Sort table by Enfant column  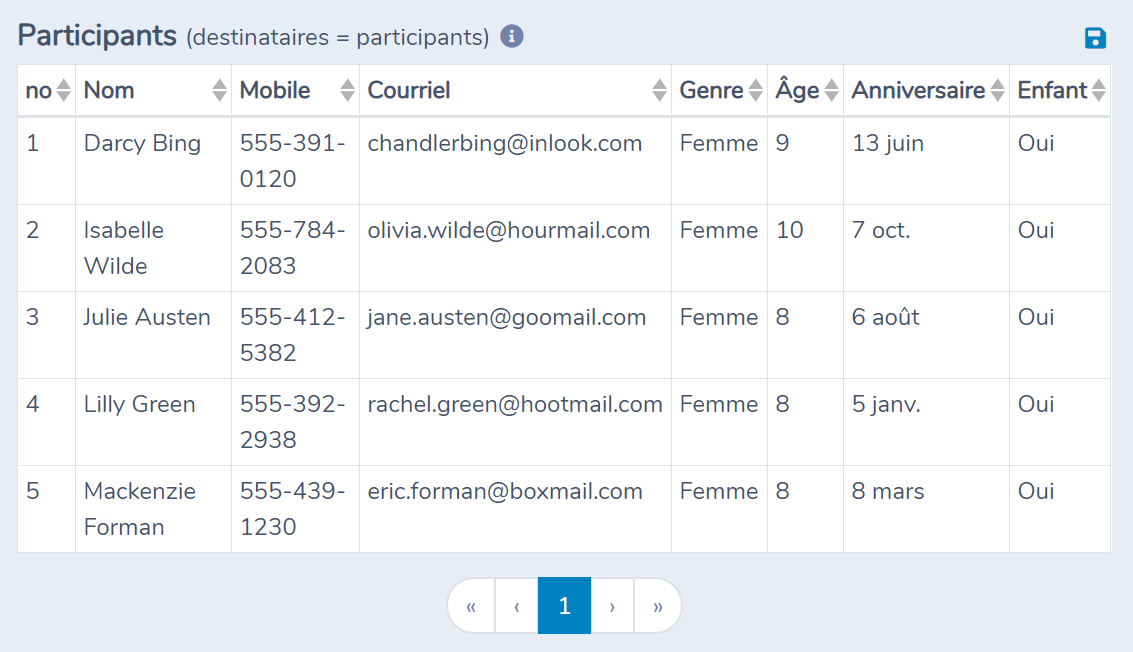[x=1060, y=90]
